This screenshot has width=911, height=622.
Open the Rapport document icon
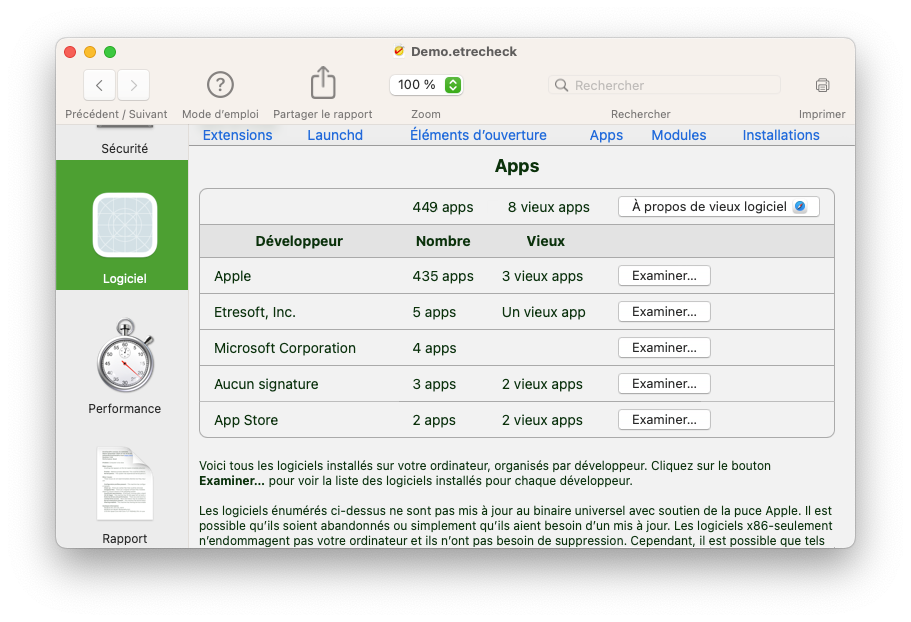point(125,483)
